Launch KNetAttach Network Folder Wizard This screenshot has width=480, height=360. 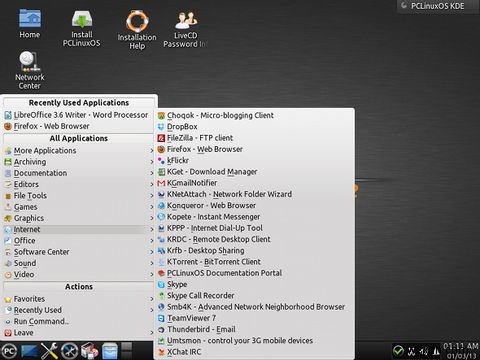tap(255, 194)
